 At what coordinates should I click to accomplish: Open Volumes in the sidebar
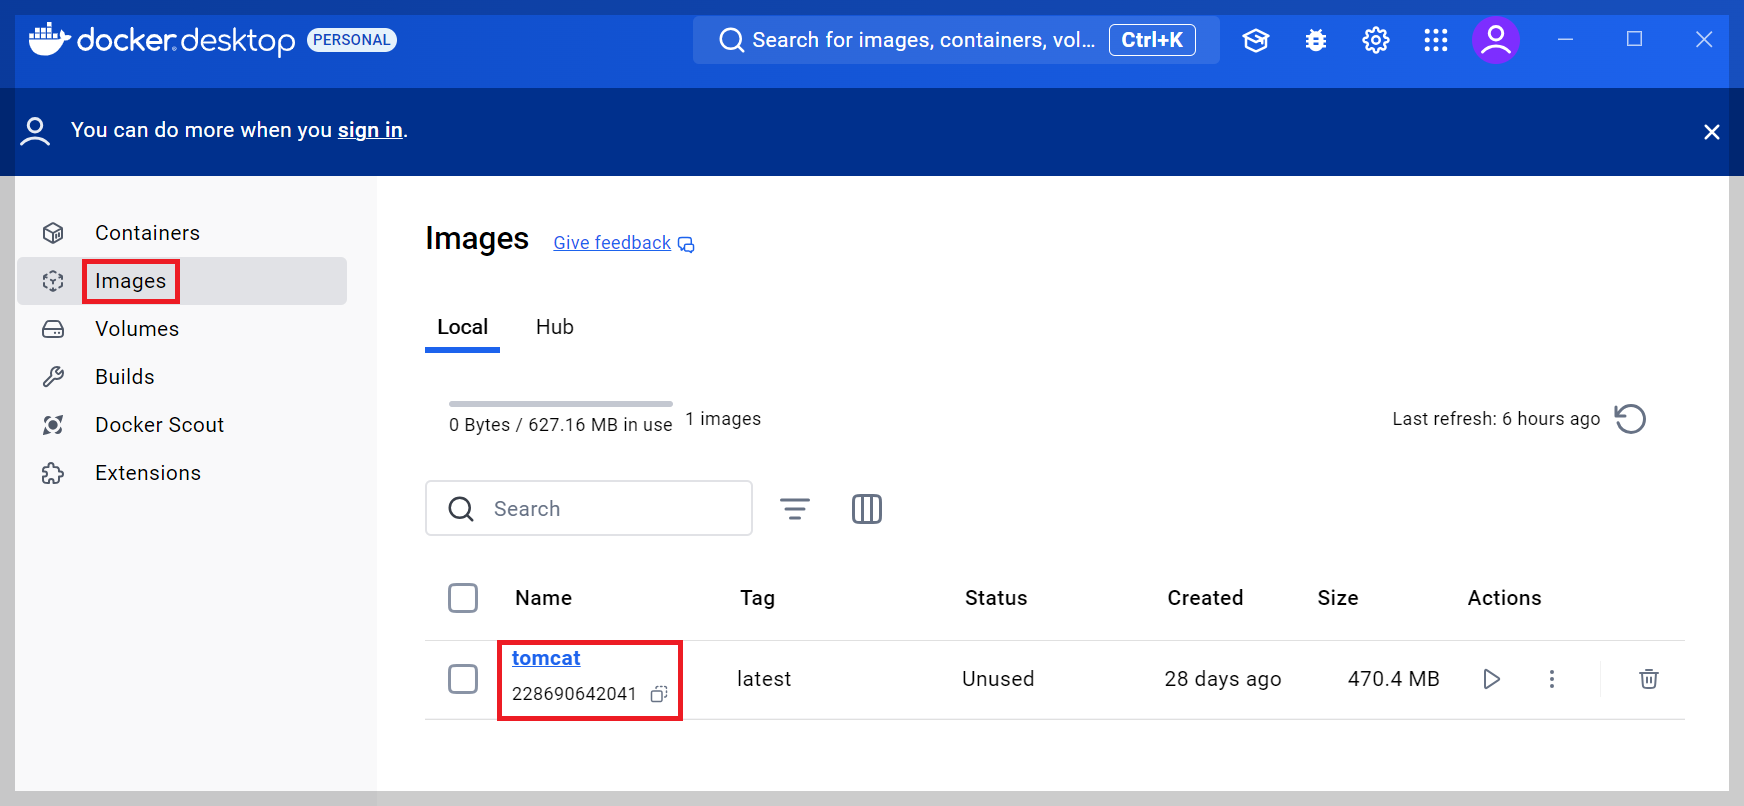182,329
